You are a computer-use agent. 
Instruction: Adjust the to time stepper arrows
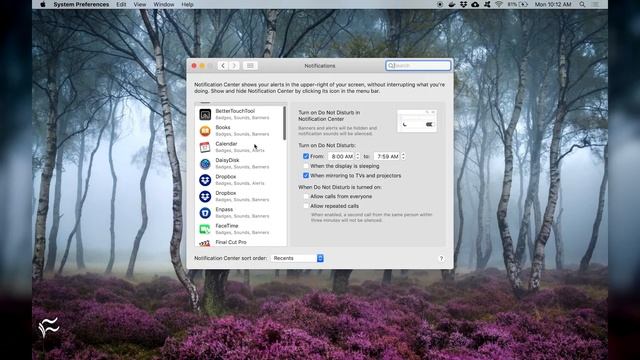403,156
